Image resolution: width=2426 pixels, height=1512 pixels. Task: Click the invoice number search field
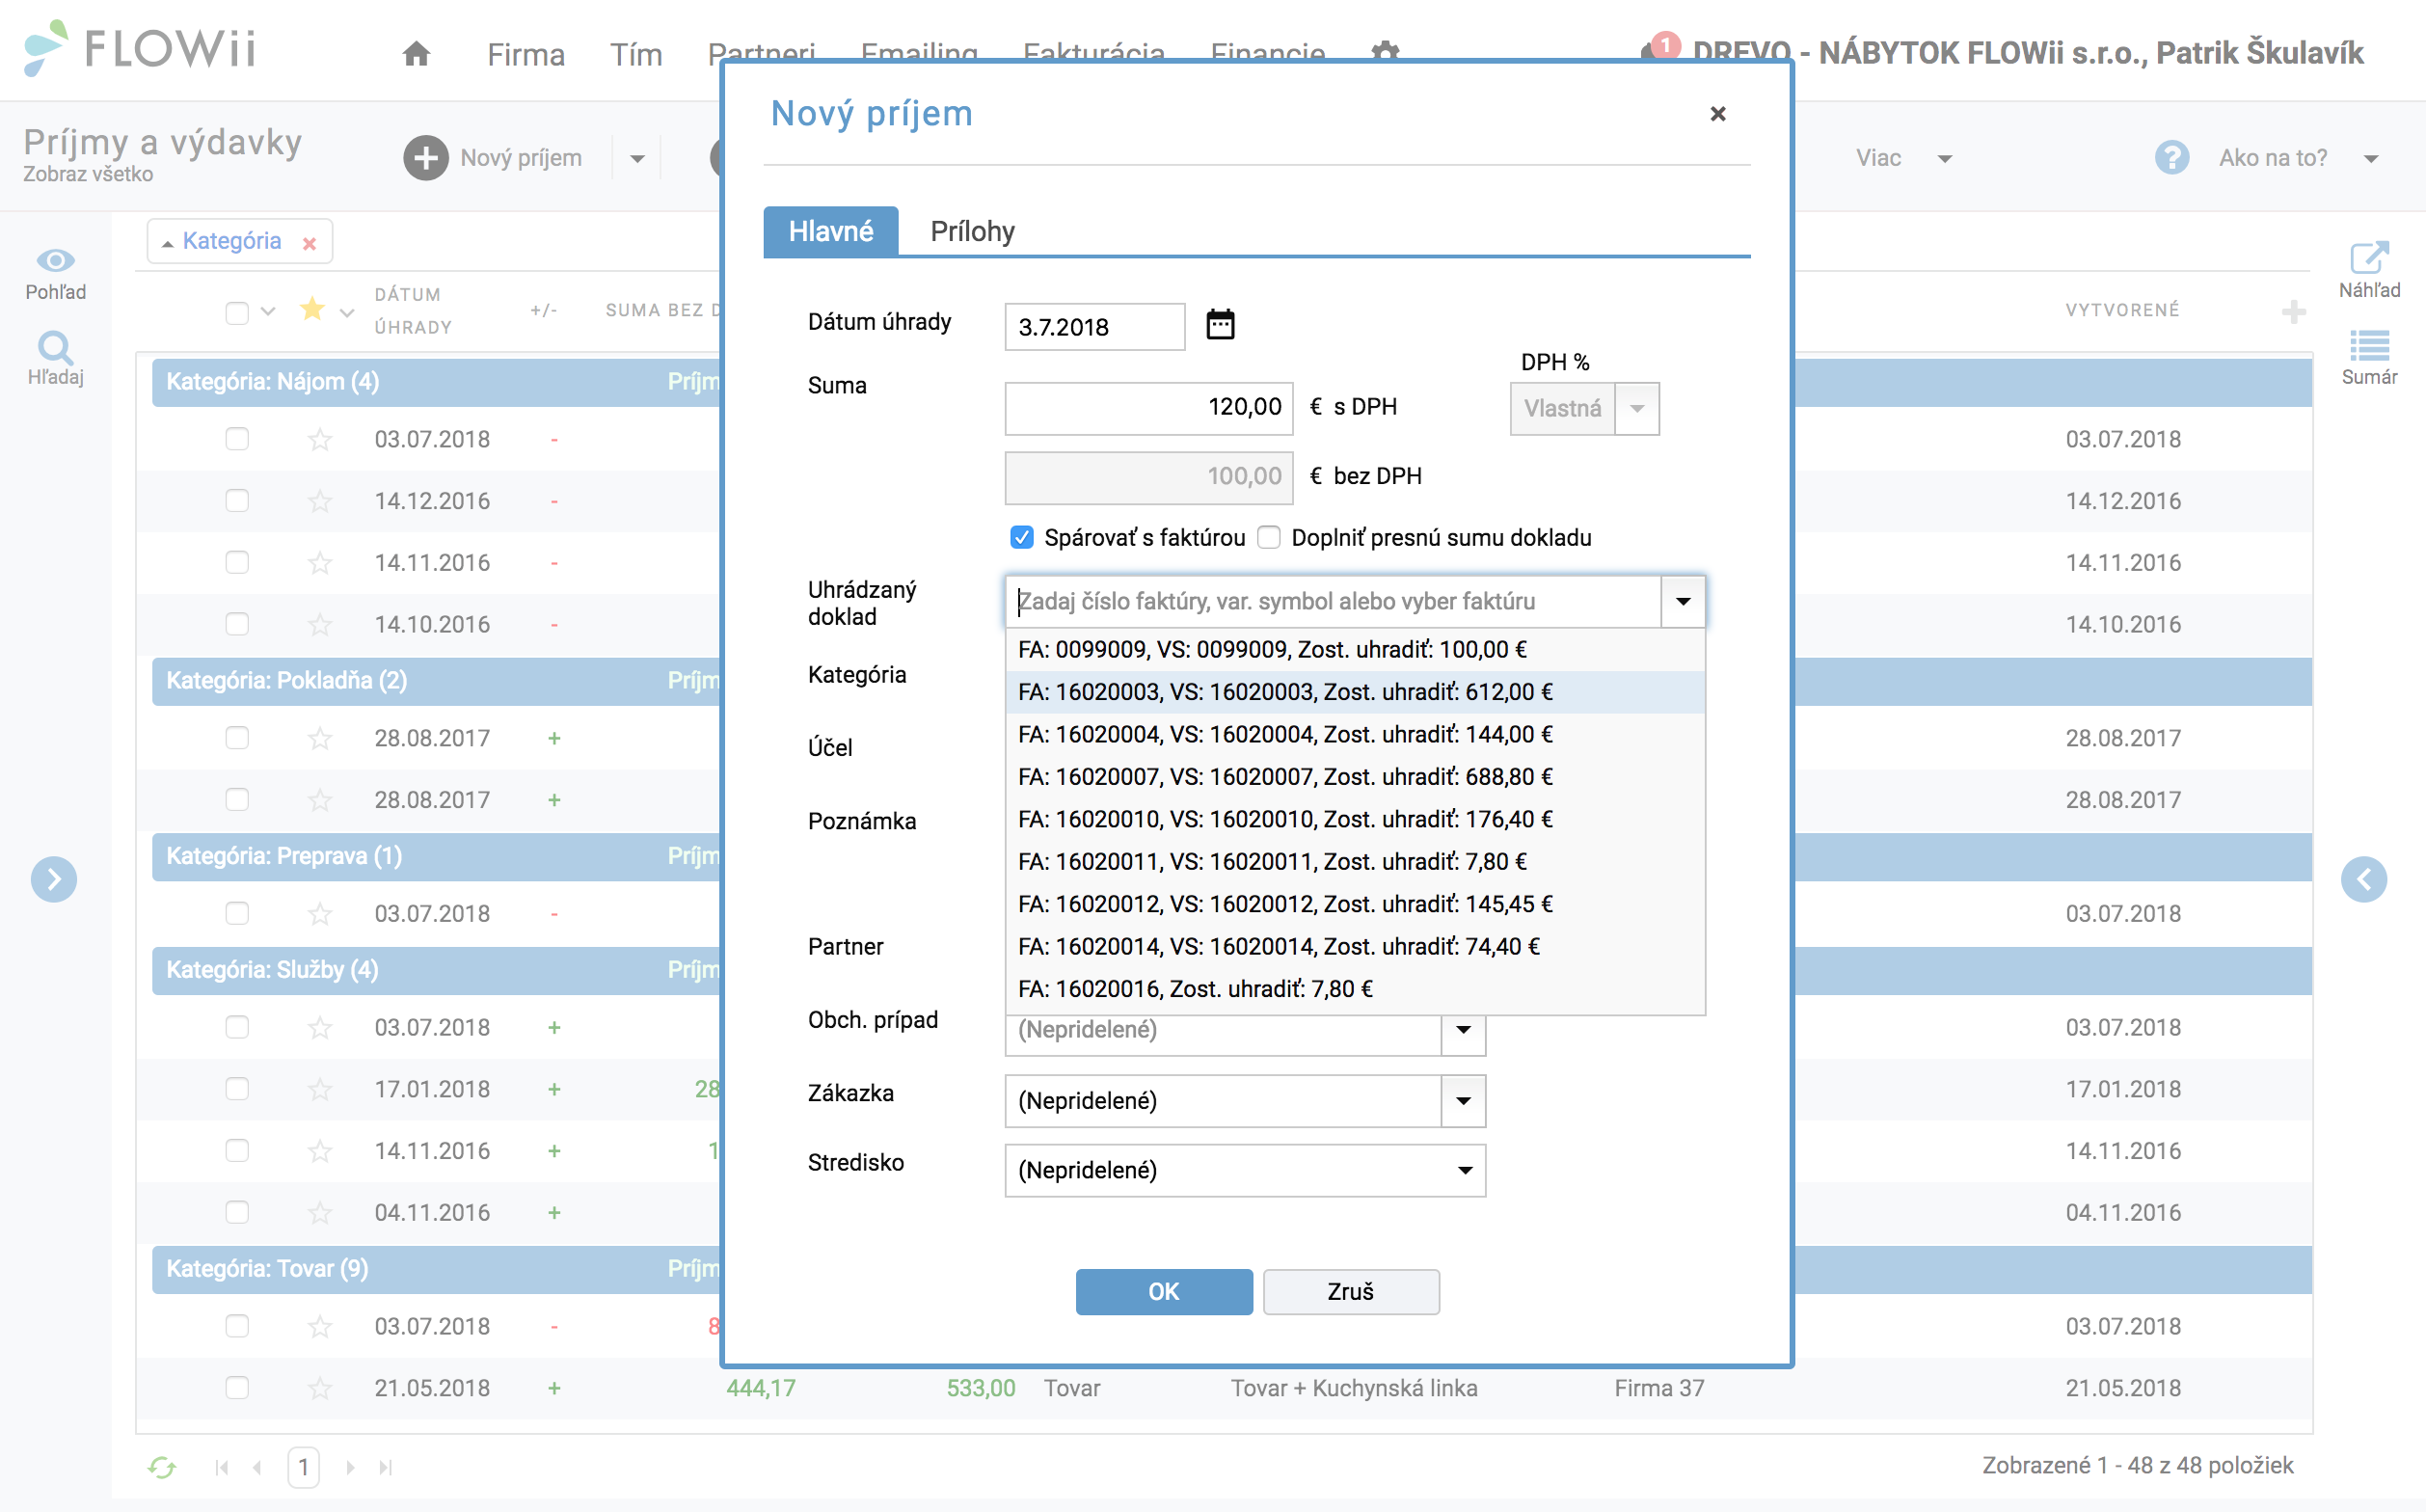click(x=1333, y=601)
